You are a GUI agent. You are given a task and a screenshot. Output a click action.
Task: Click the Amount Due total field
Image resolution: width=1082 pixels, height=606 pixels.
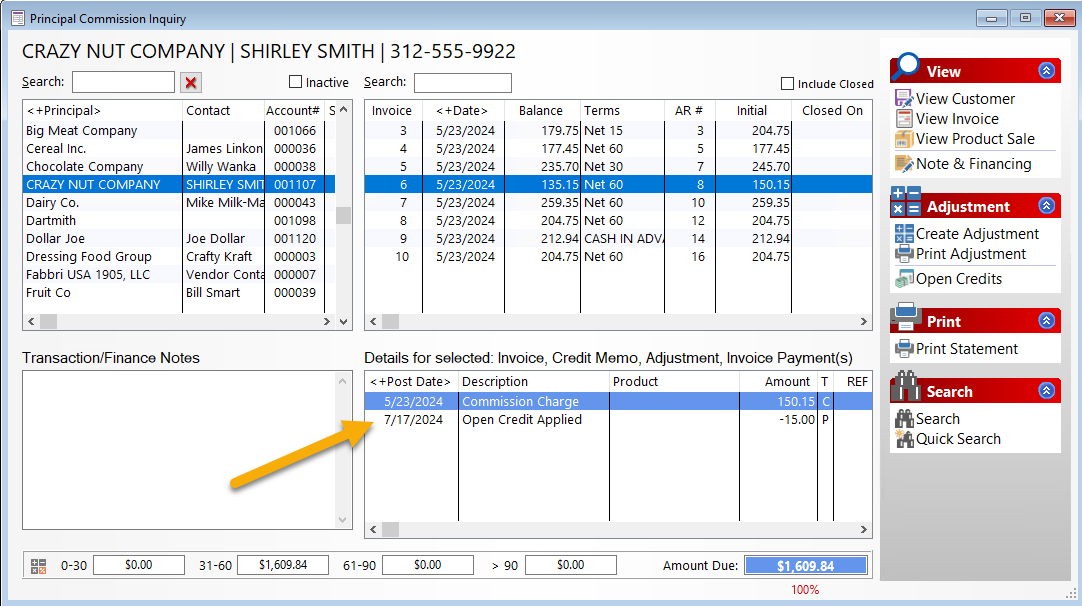[805, 566]
